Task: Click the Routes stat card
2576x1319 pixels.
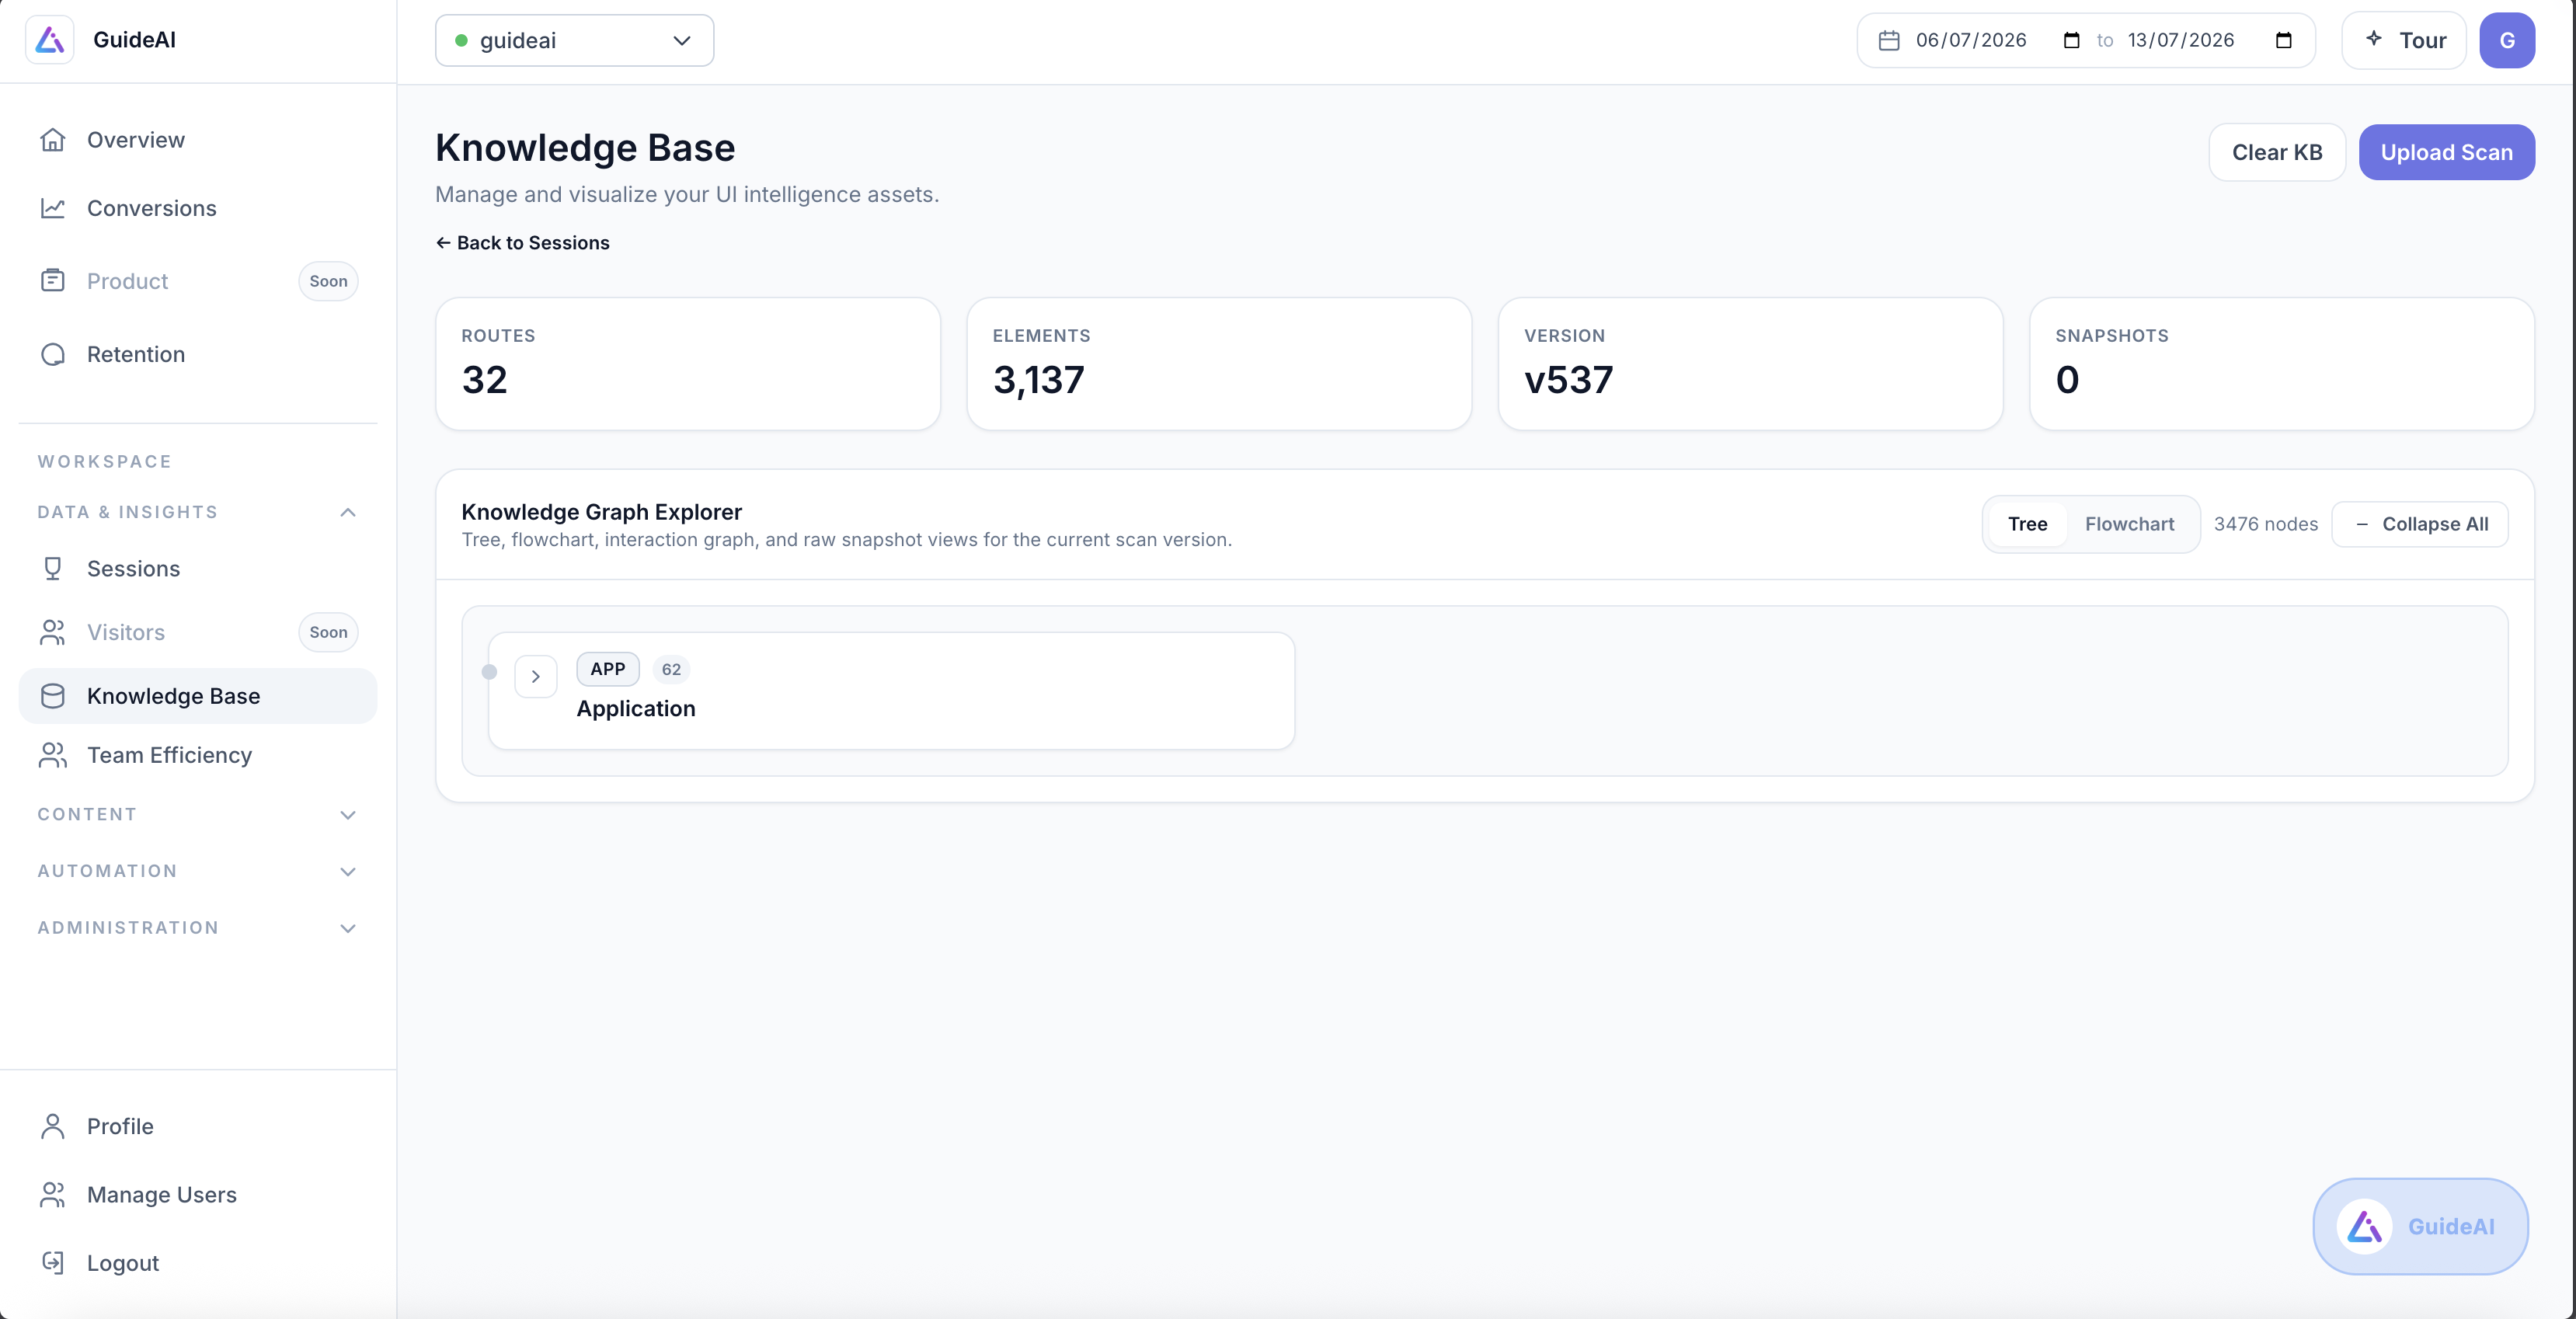Action: point(688,364)
